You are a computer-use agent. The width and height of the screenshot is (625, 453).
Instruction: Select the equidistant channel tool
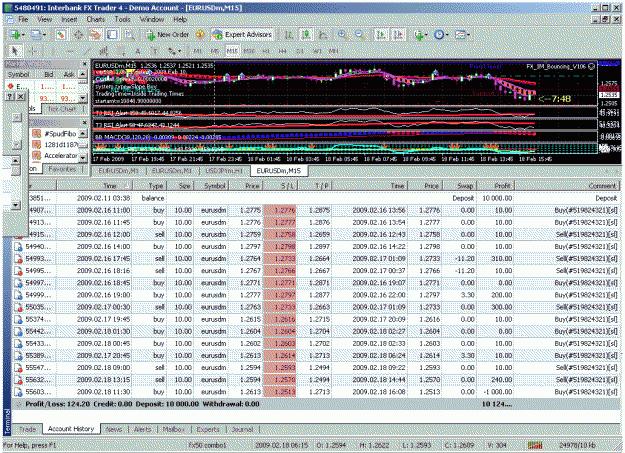coord(104,51)
